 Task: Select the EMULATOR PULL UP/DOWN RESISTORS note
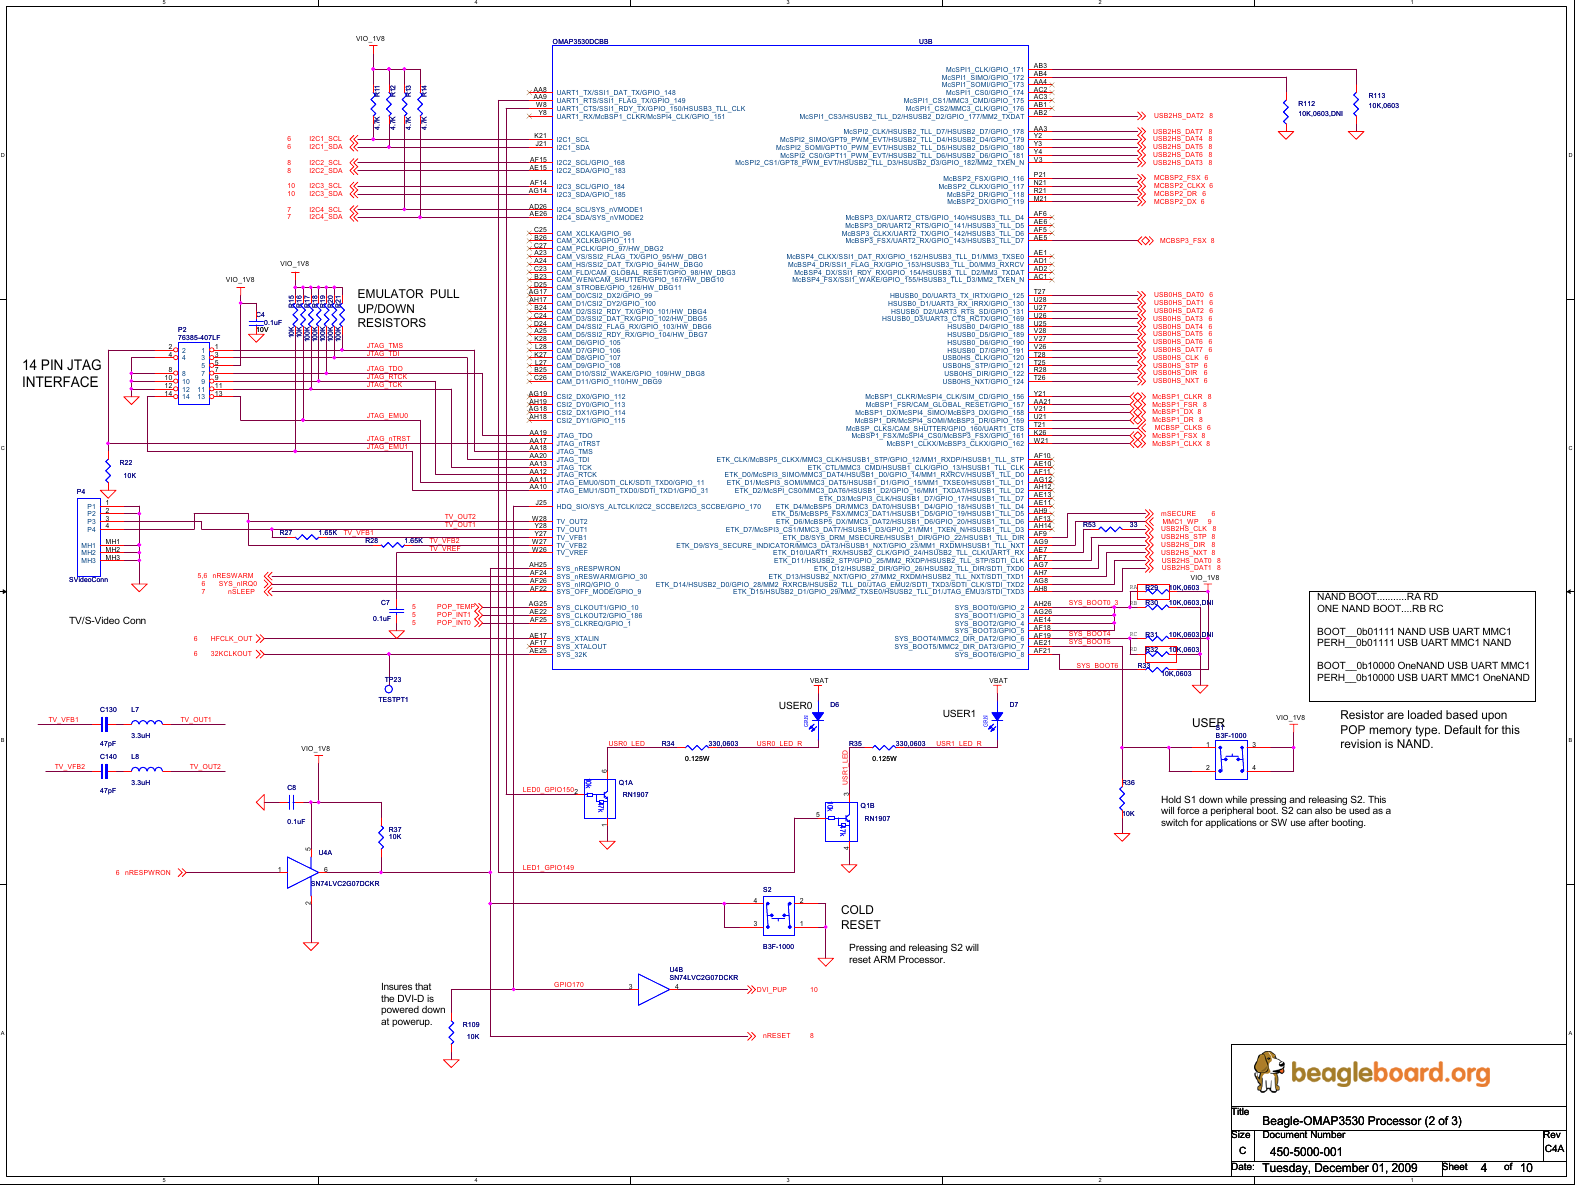(408, 308)
